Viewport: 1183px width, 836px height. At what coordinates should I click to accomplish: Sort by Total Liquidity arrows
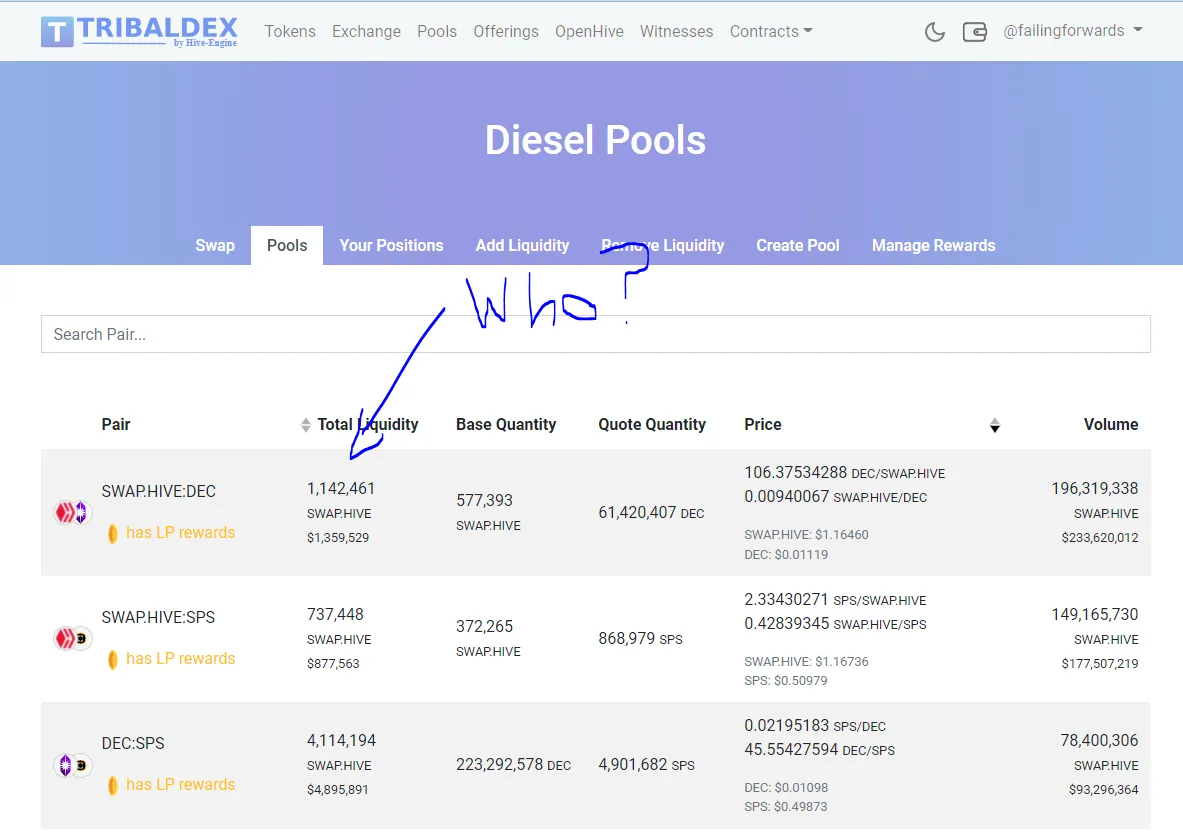click(306, 425)
